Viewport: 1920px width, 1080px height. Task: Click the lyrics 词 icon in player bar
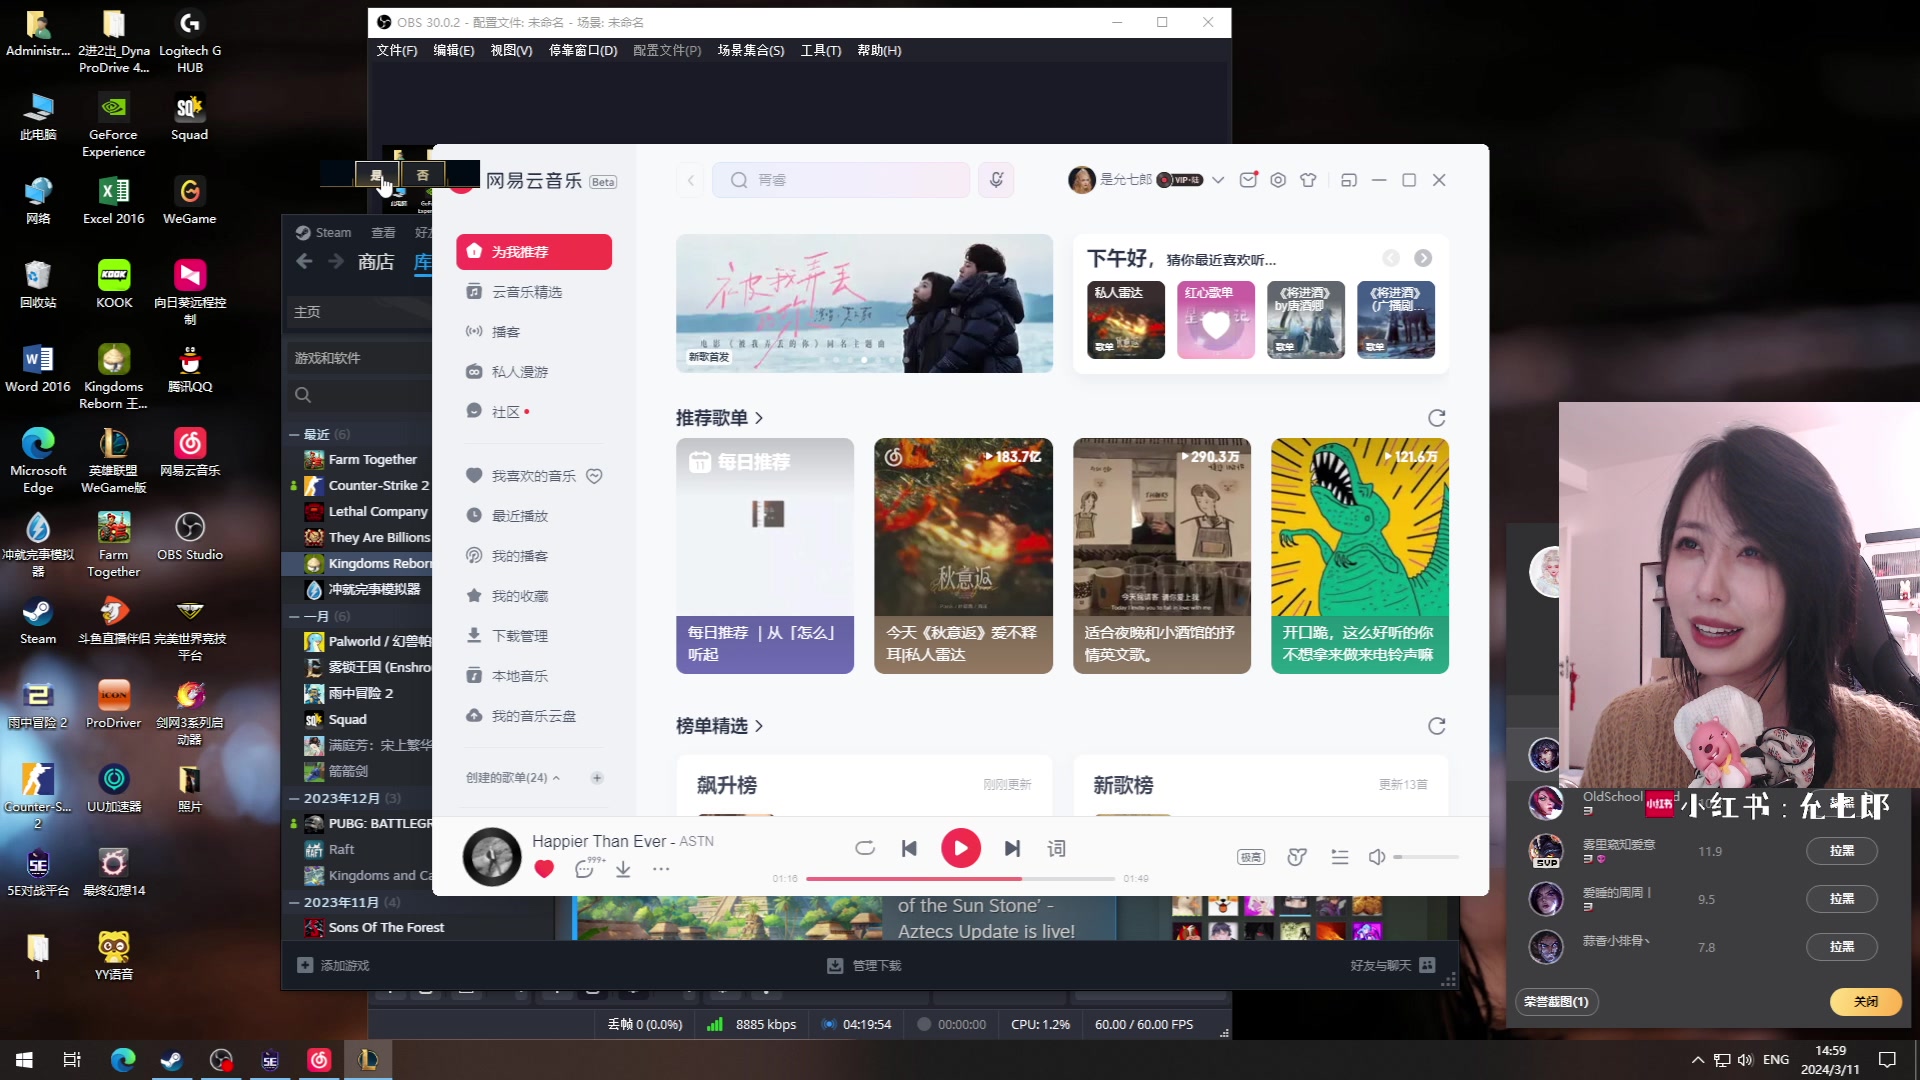click(x=1056, y=849)
